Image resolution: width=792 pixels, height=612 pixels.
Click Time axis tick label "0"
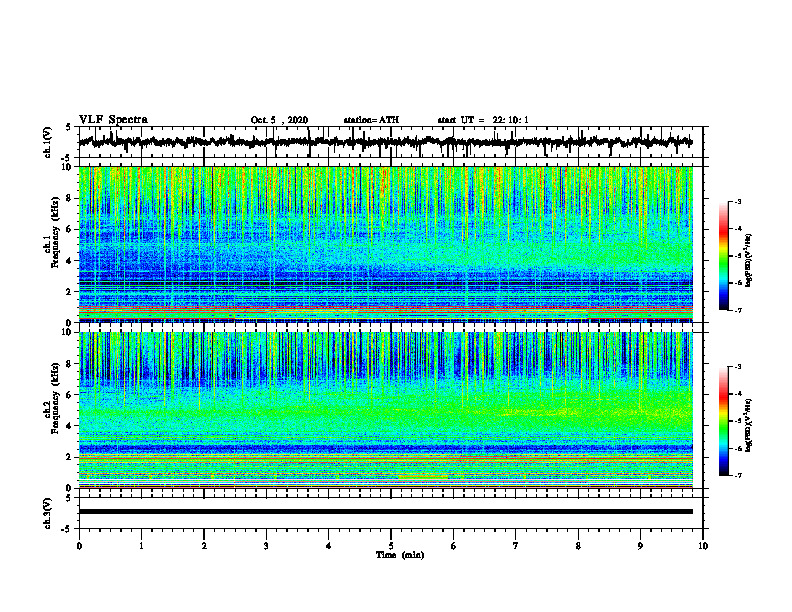click(x=79, y=546)
